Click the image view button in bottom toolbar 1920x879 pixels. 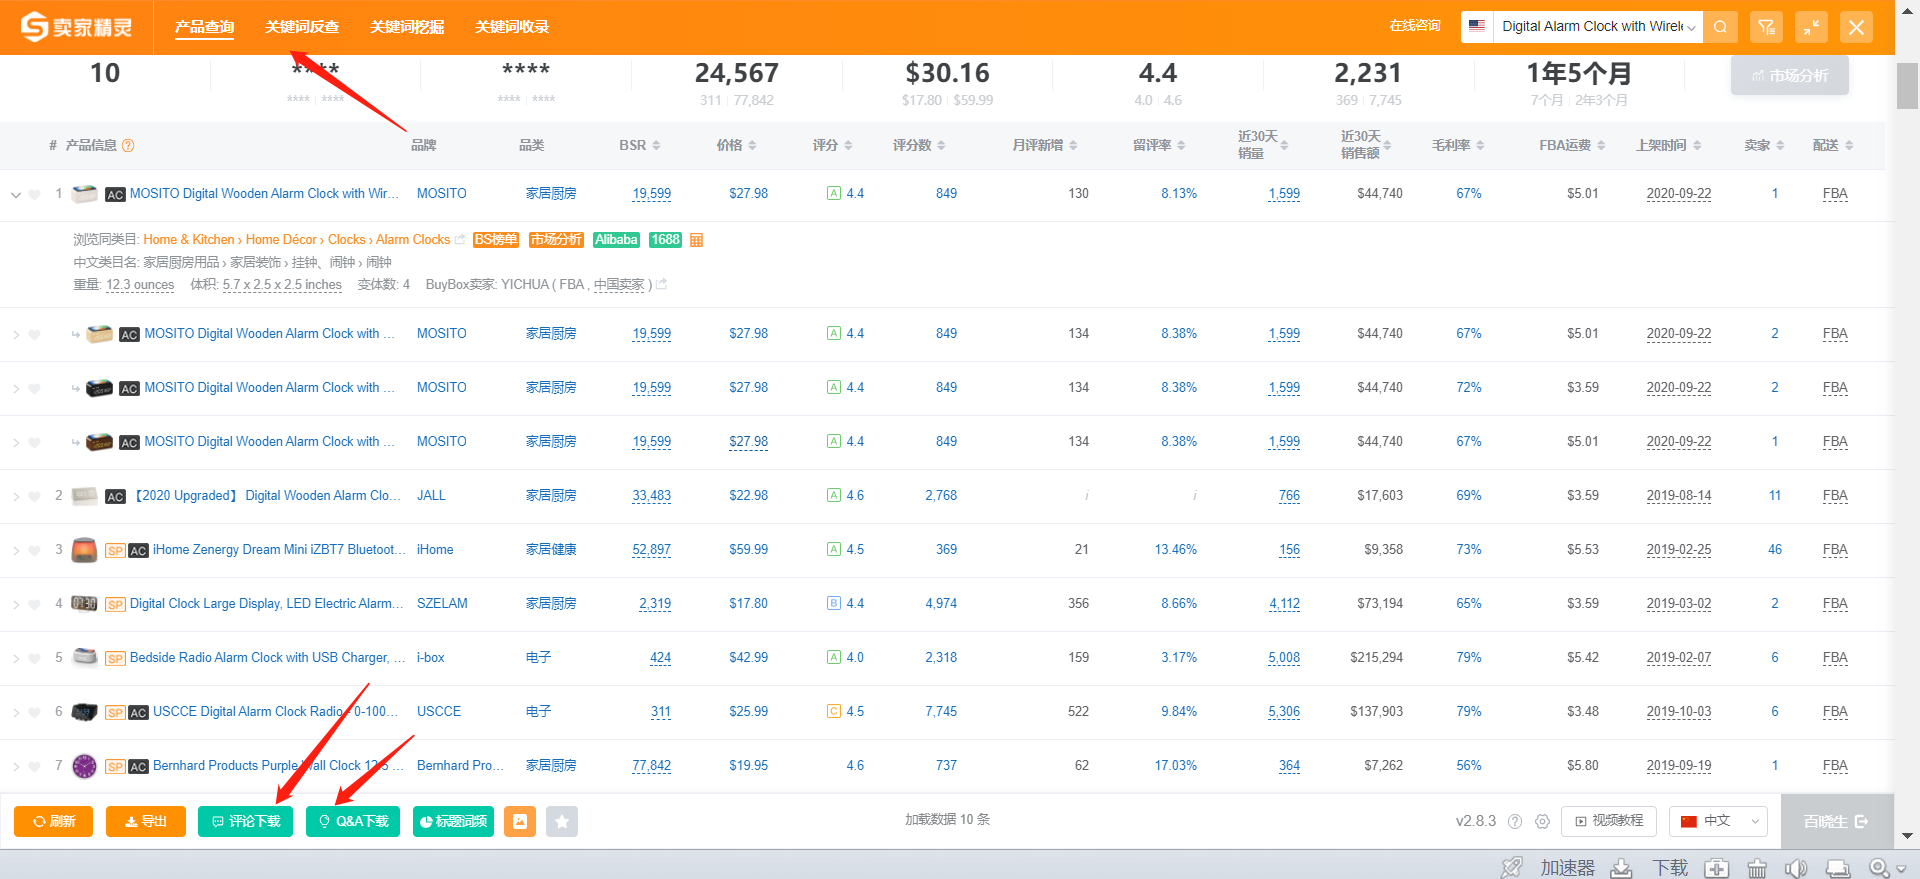[520, 822]
